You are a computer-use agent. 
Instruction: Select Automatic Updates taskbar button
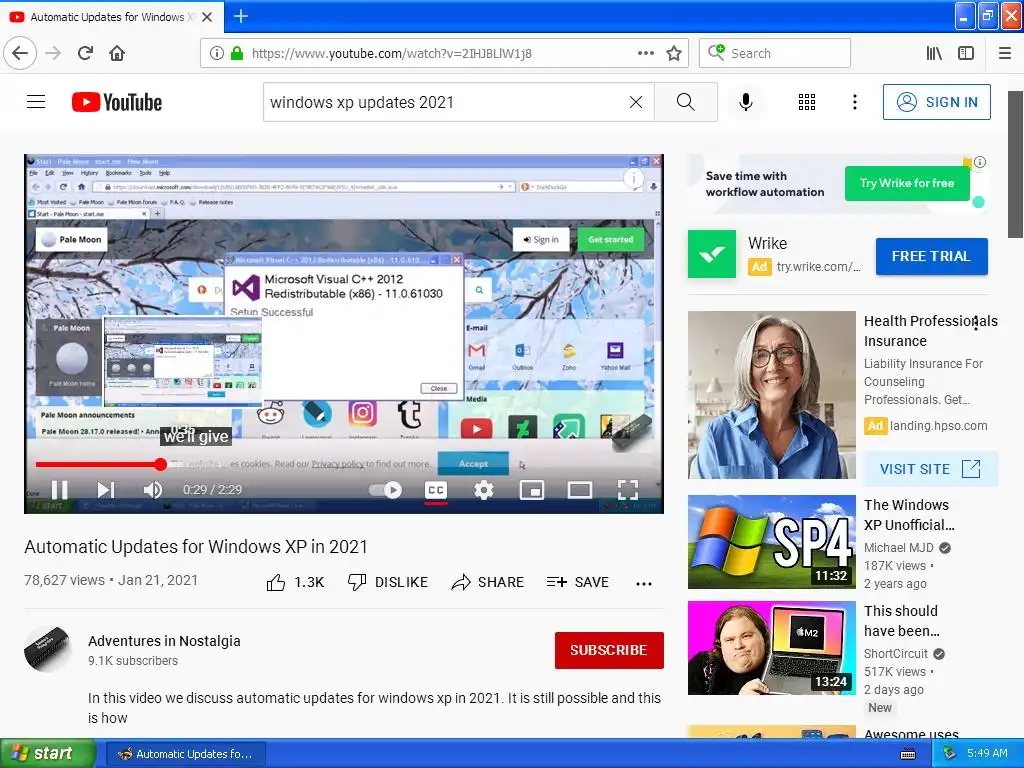pos(185,754)
